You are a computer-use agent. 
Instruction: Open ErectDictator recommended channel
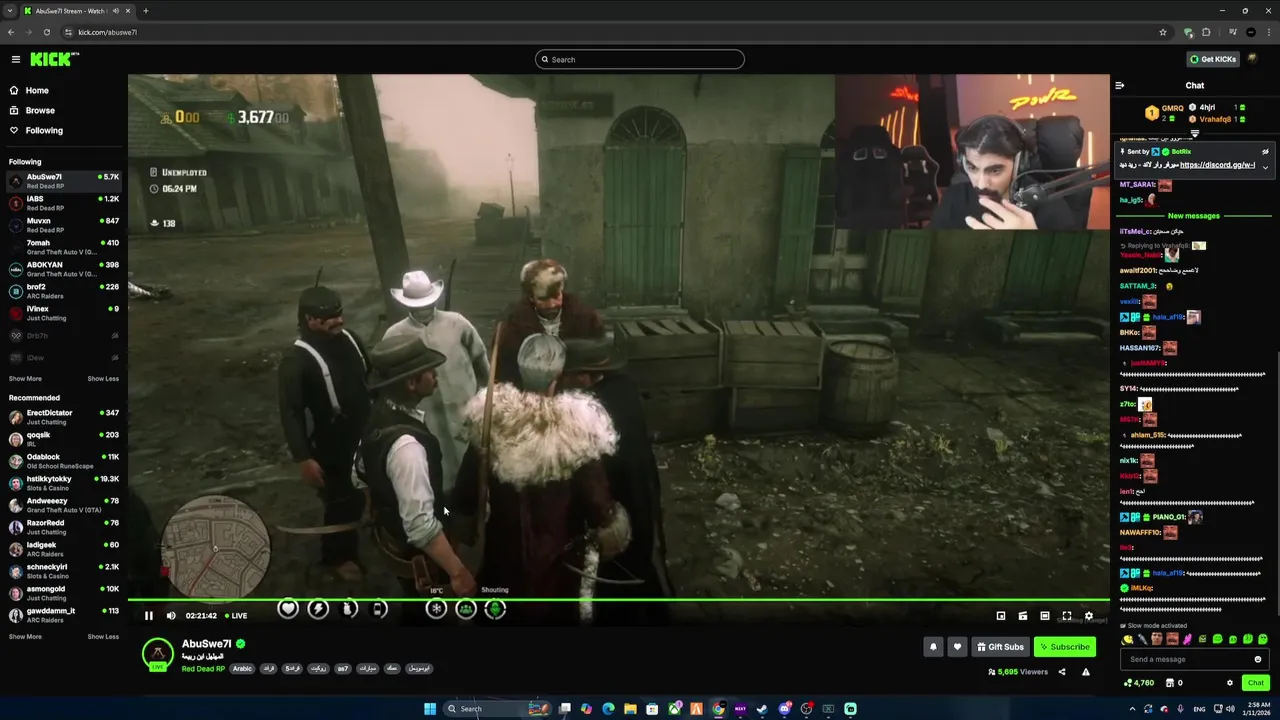tap(64, 417)
